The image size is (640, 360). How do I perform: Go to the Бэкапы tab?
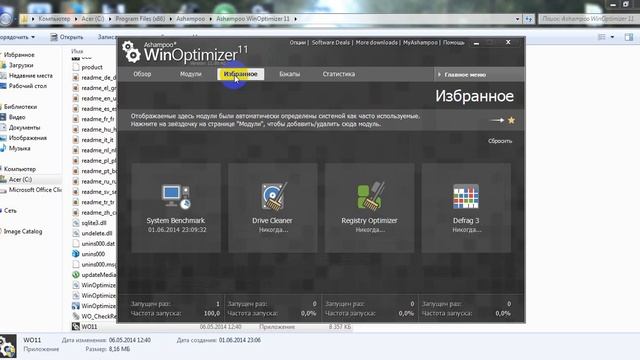[x=290, y=74]
